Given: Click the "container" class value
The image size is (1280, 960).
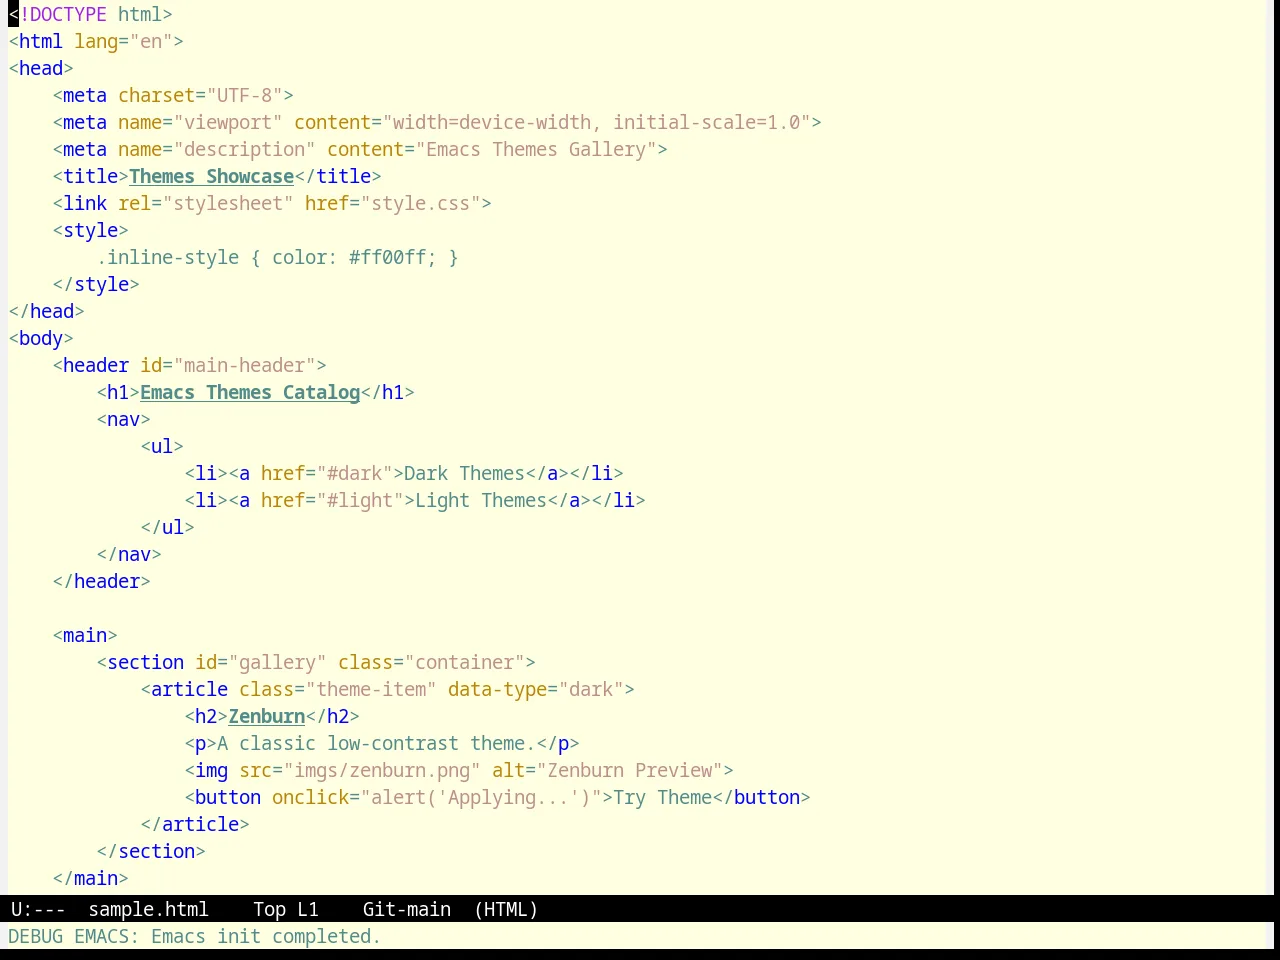Looking at the screenshot, I should pos(464,662).
